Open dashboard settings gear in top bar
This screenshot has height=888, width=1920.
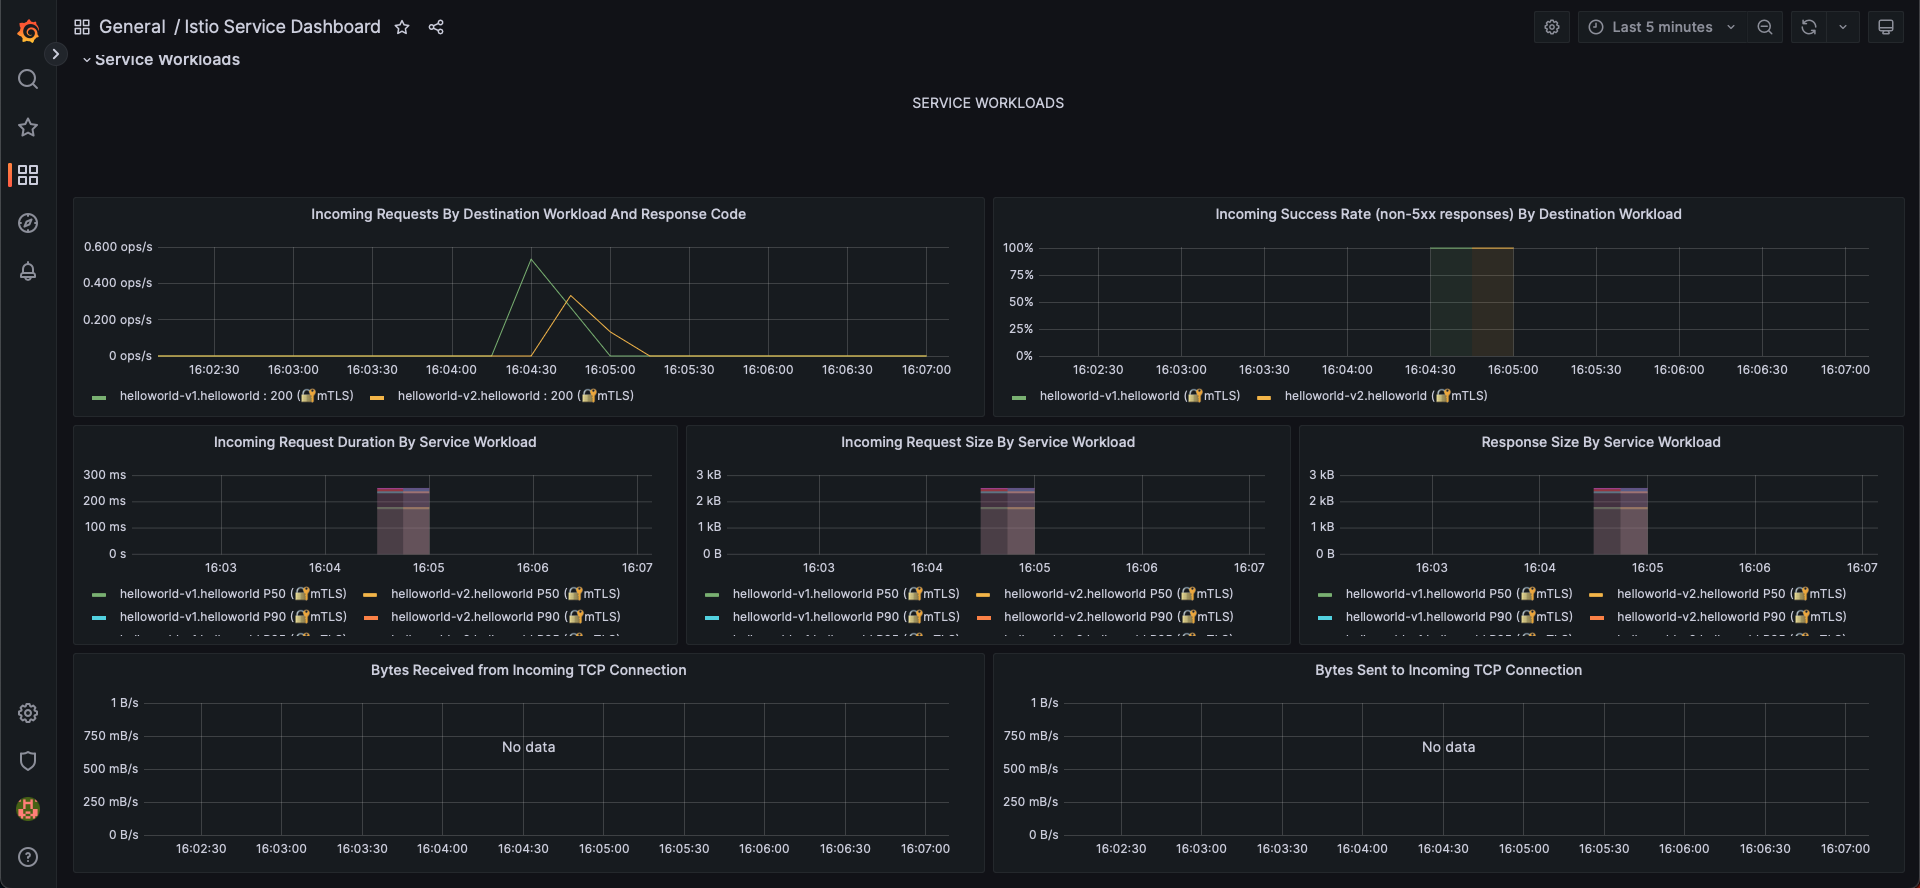point(1552,27)
